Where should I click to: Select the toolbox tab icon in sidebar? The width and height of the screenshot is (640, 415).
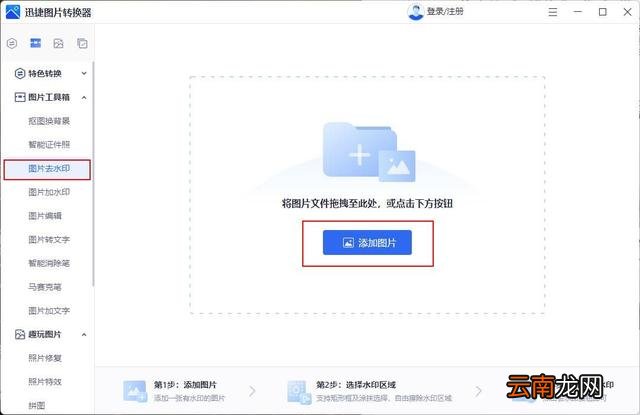[36, 43]
